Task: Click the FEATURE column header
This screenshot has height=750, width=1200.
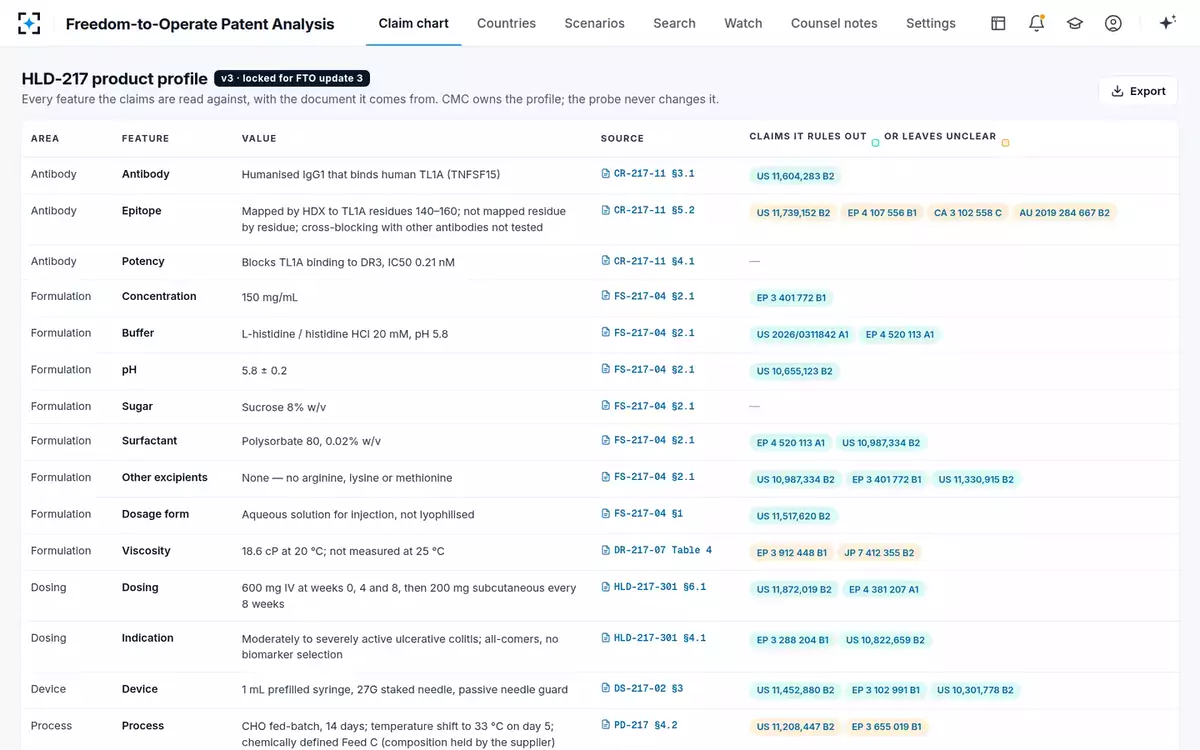Action: (145, 139)
